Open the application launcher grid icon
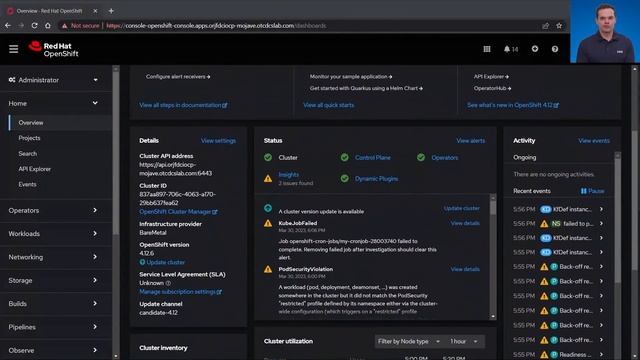 pyautogui.click(x=487, y=49)
